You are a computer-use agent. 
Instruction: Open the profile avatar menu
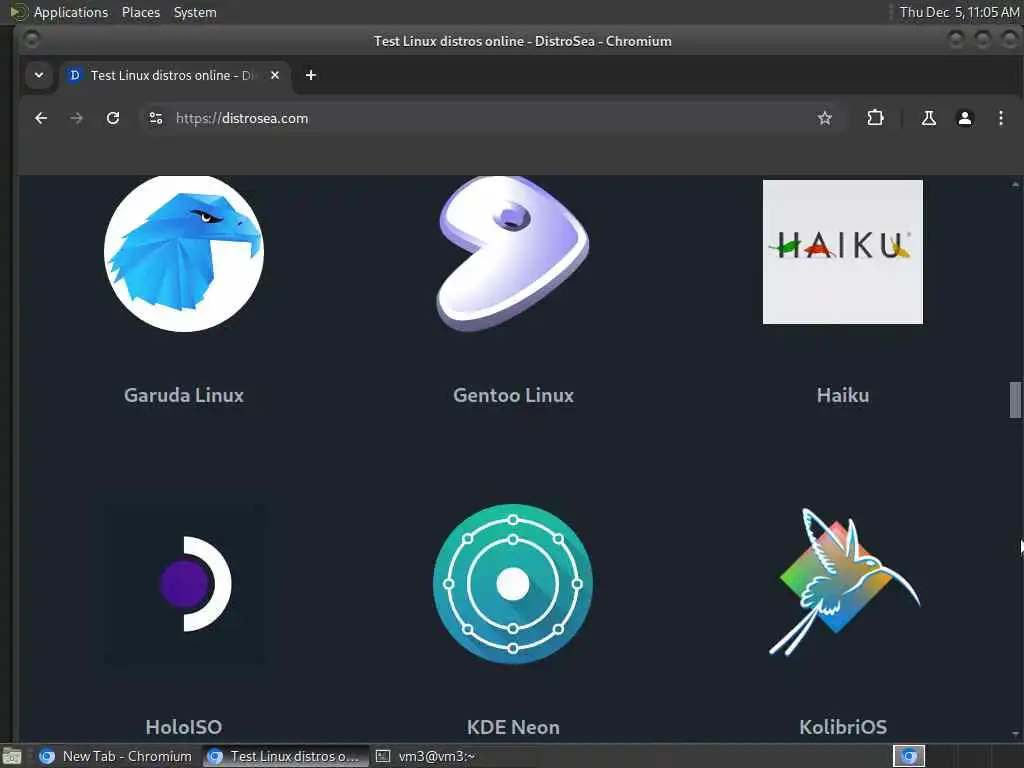click(x=965, y=118)
